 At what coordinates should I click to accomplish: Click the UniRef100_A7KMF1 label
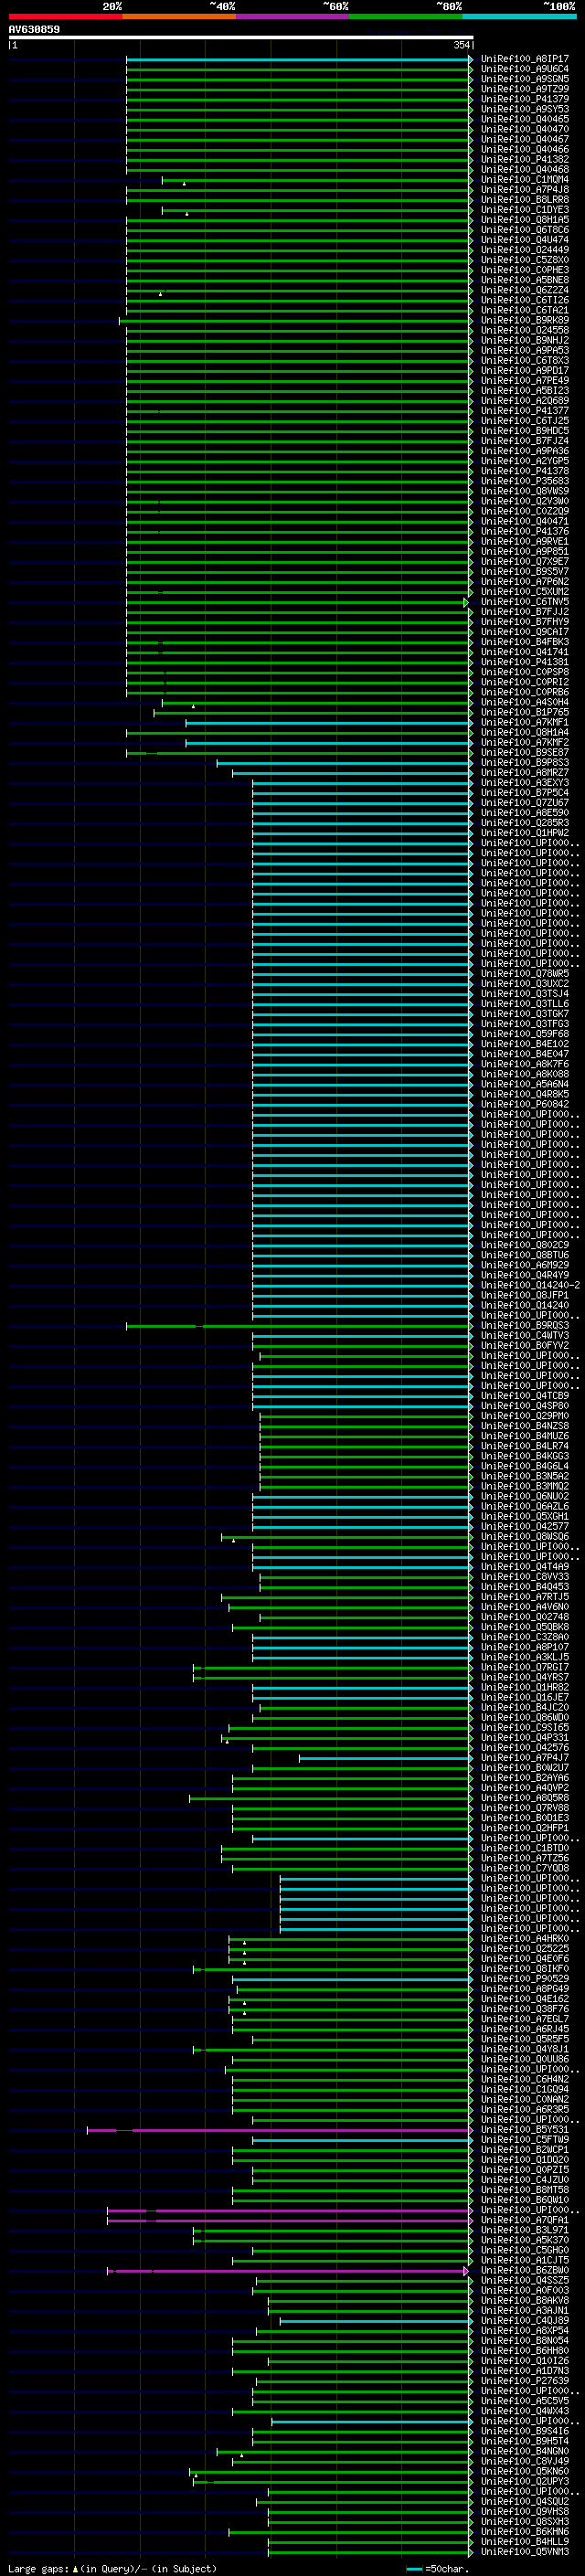pos(525,722)
